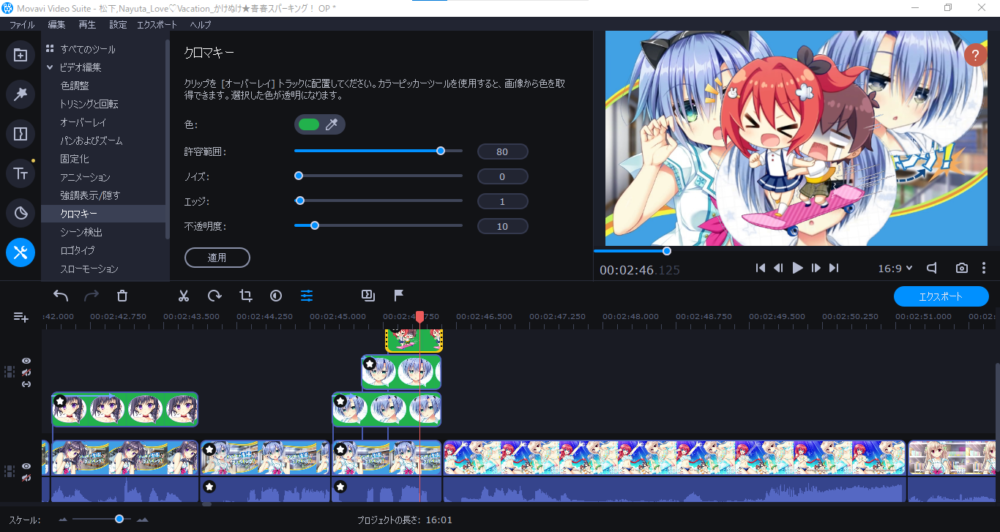1000x532 pixels.
Task: Step forward one frame
Action: [x=816, y=269]
